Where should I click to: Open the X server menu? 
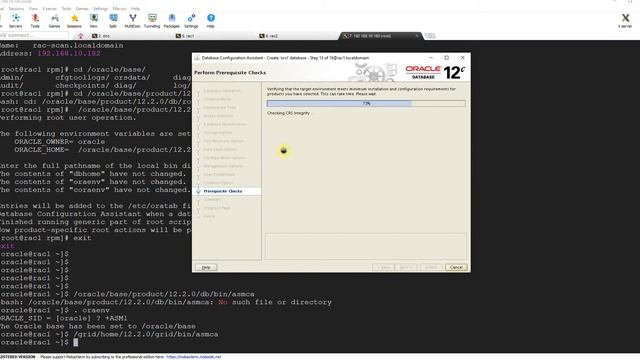click(50, 9)
